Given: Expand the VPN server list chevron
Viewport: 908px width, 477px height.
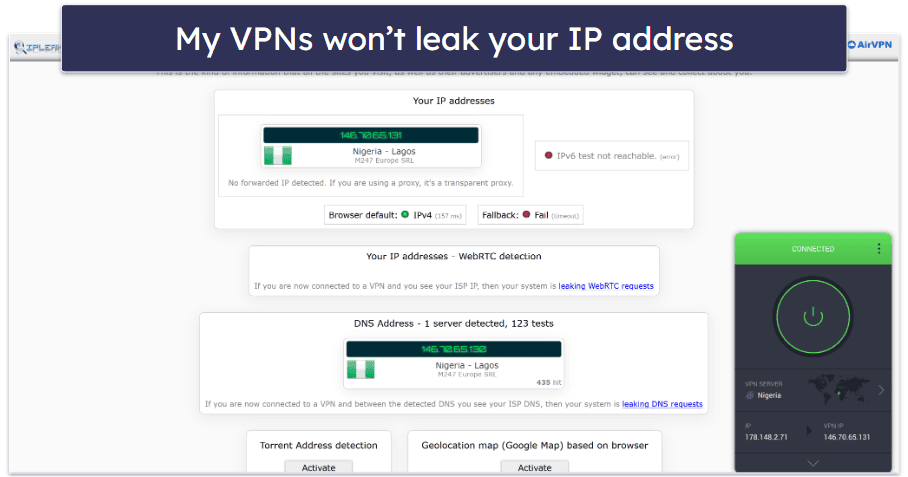Looking at the screenshot, I should click(x=881, y=390).
